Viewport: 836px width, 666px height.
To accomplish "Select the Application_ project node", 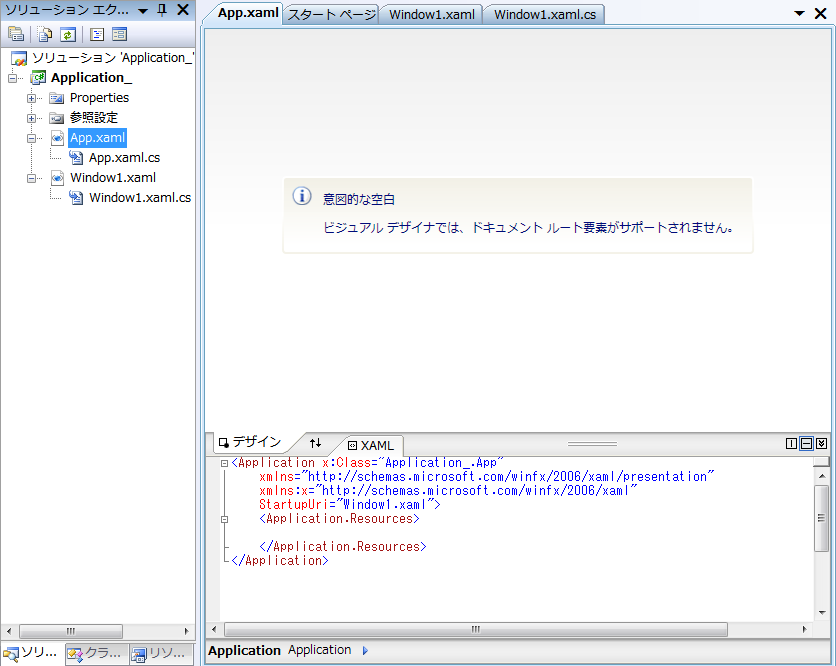I will click(91, 78).
